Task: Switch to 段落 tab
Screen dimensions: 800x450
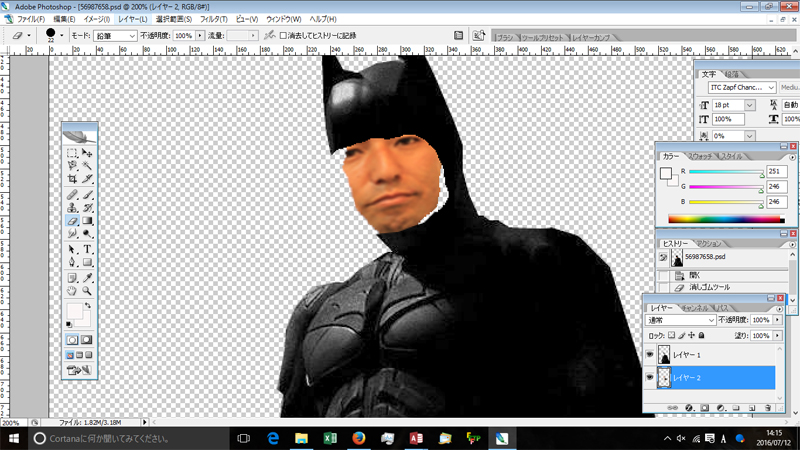Action: click(732, 74)
